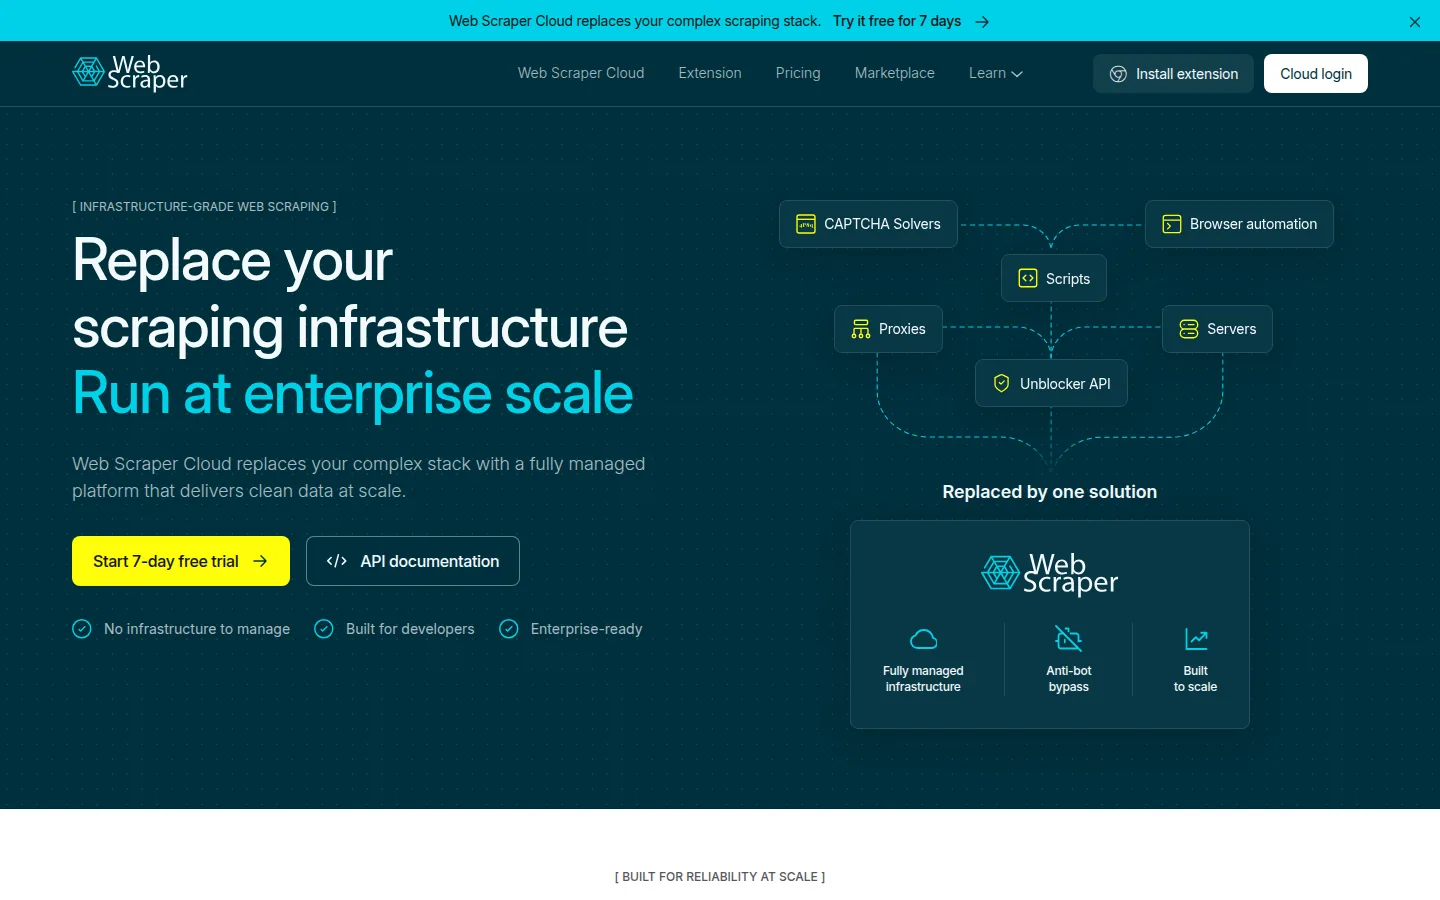Click the arrow icon in promo banner
Screen dimensions: 1440x900
point(983,21)
